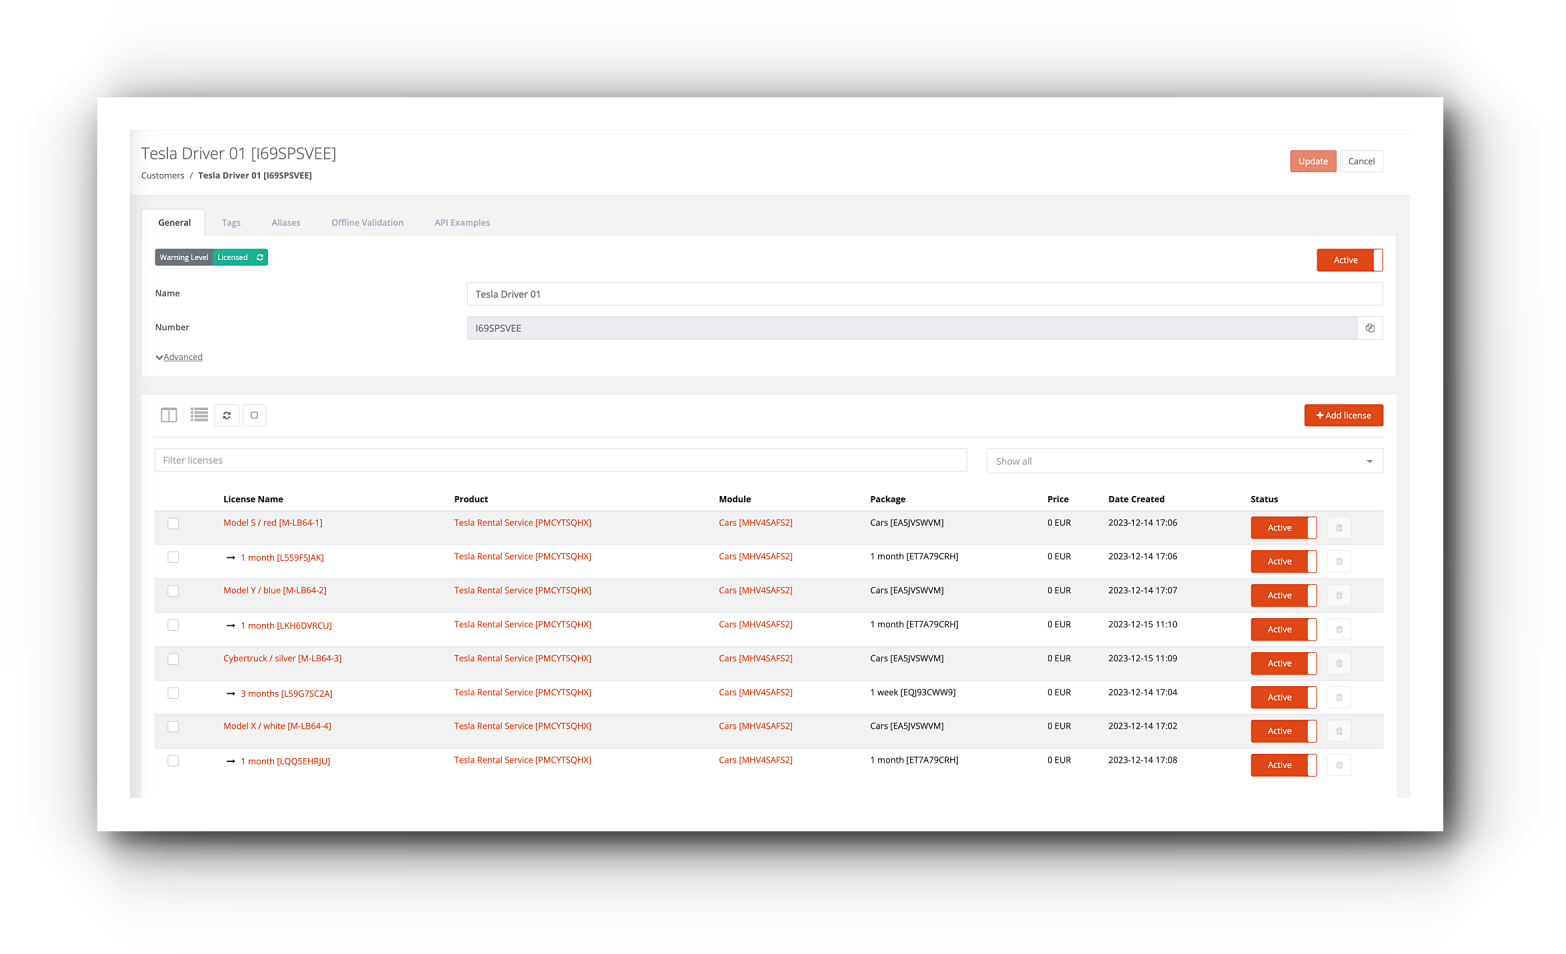The height and width of the screenshot is (954, 1566).
Task: Focus the Name input field
Action: pos(924,294)
